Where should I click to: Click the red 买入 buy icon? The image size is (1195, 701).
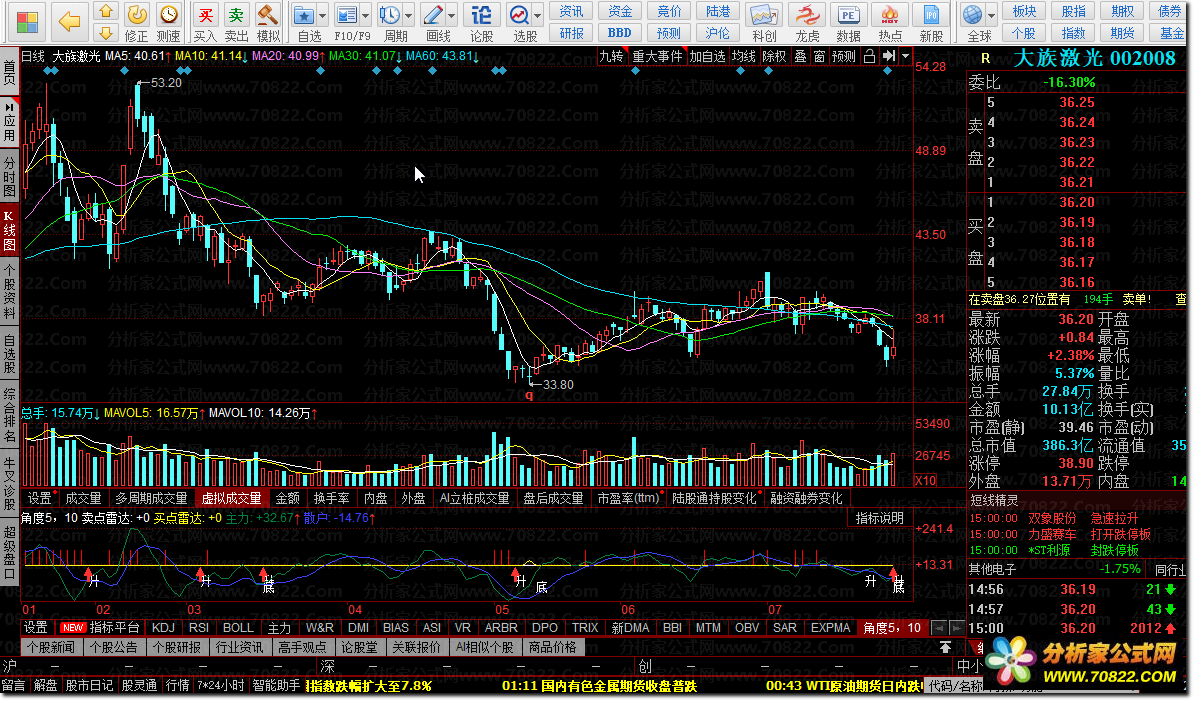(205, 22)
